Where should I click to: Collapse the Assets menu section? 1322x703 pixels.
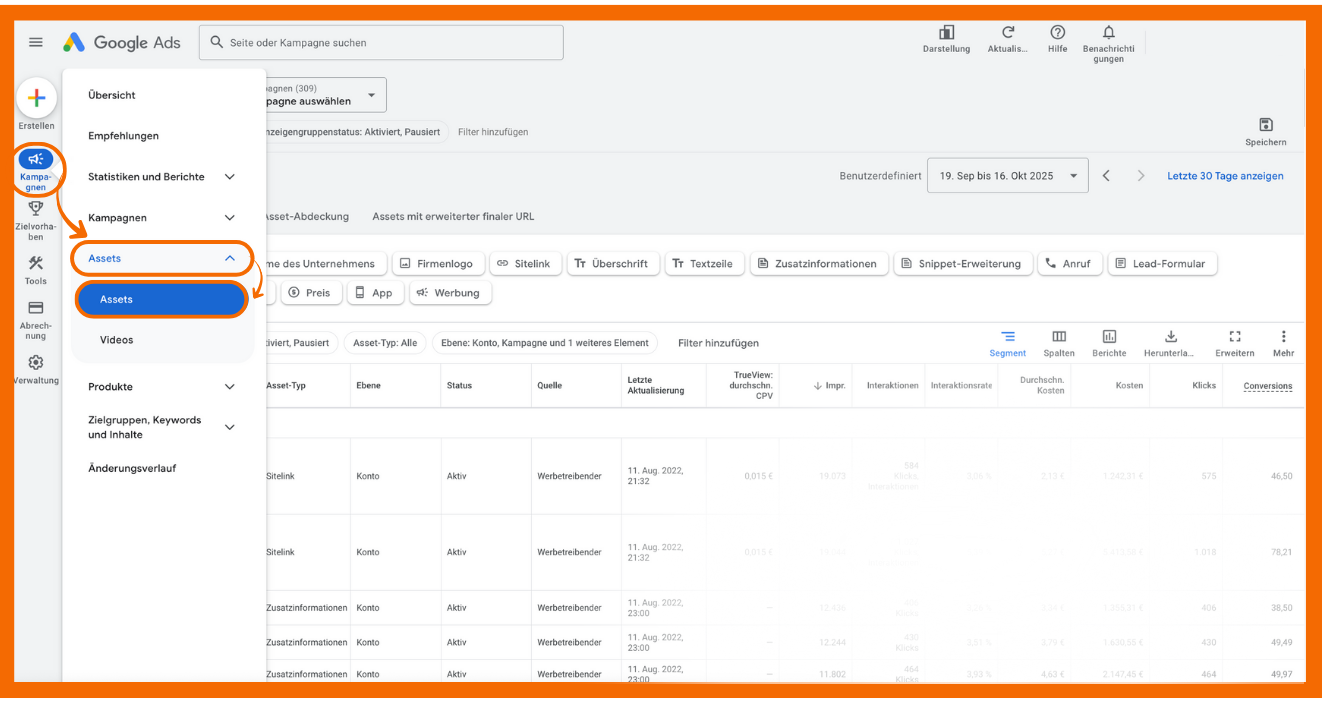(229, 258)
